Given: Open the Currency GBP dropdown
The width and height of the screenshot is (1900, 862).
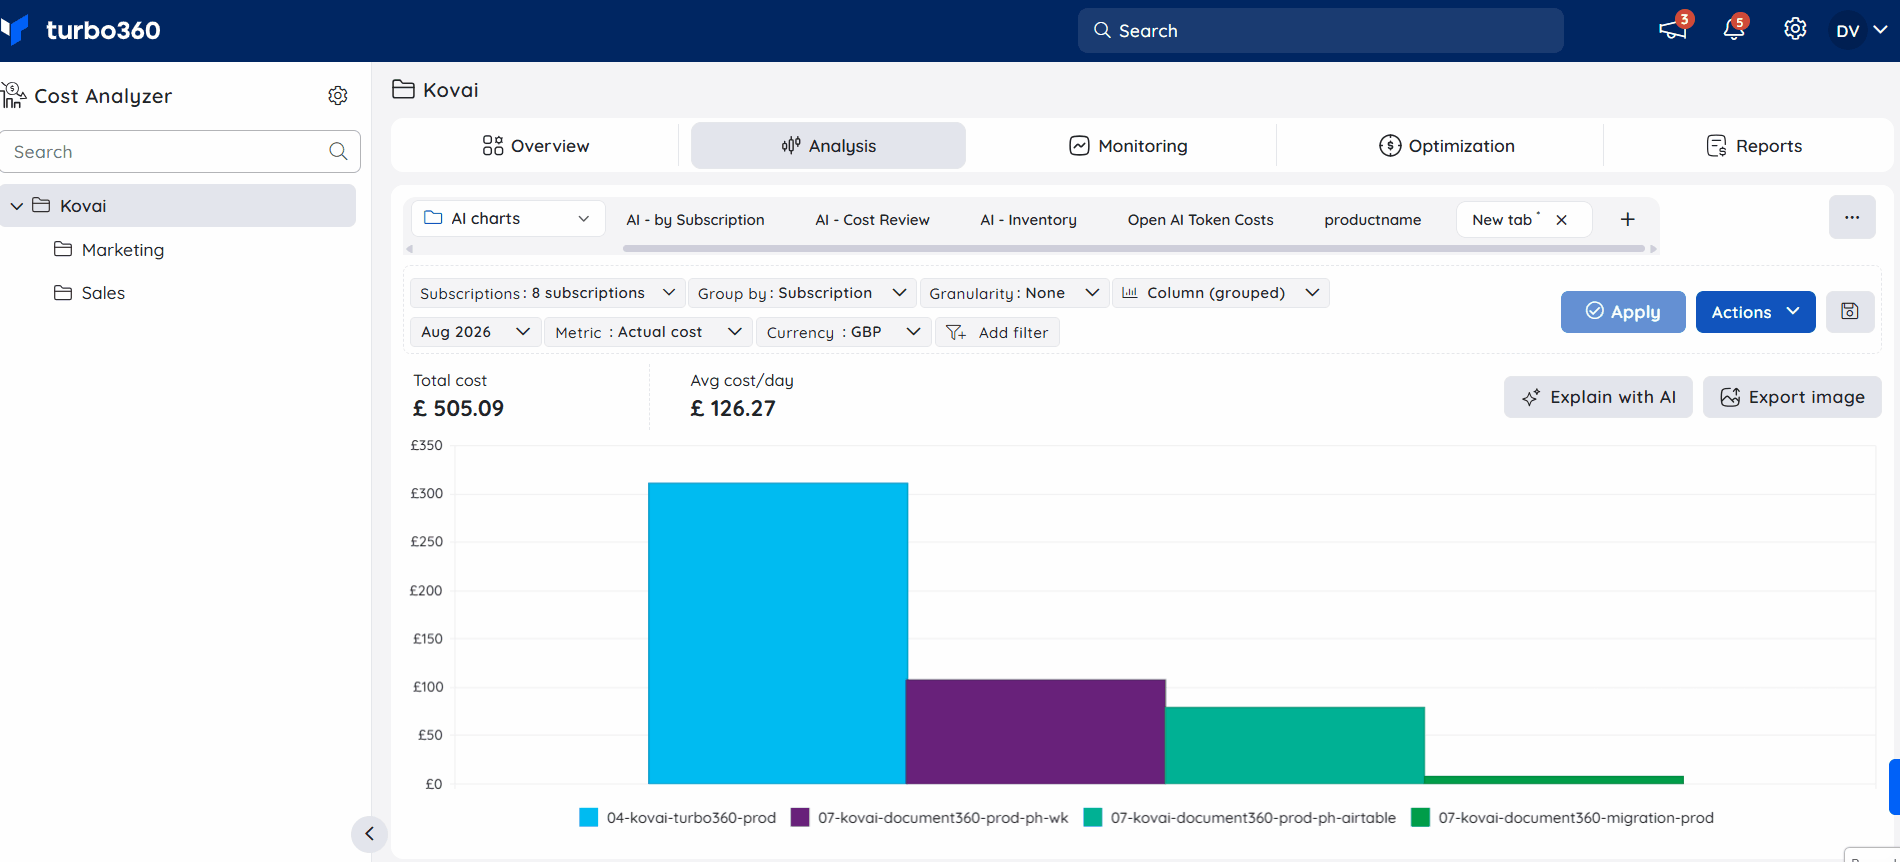Looking at the screenshot, I should (843, 331).
